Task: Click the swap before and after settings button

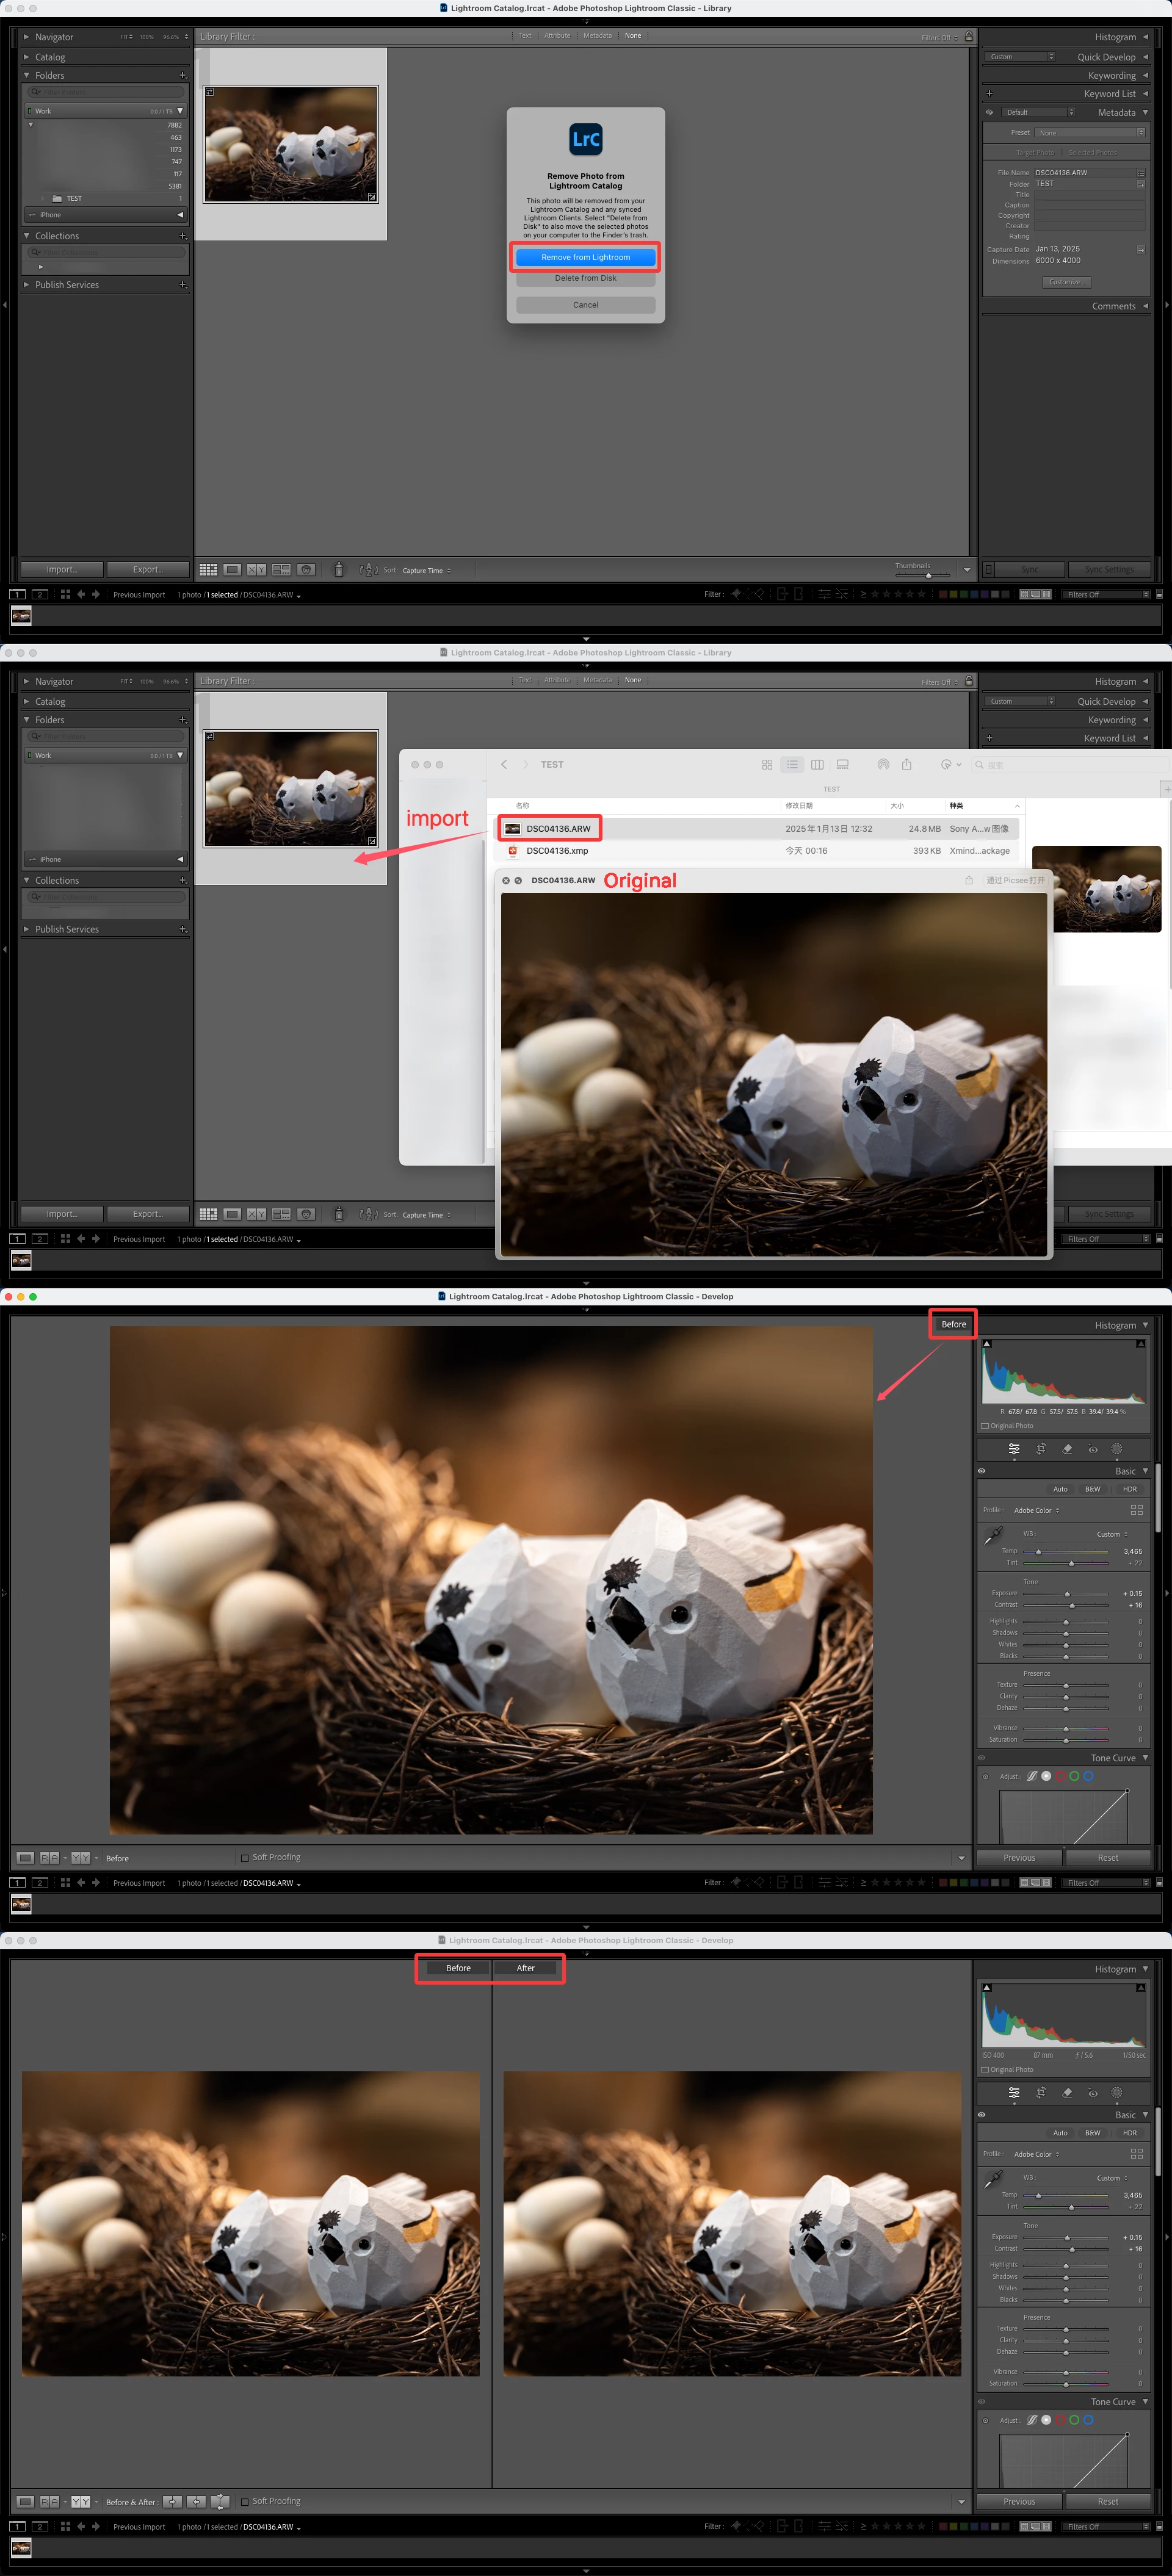Action: (220, 2501)
